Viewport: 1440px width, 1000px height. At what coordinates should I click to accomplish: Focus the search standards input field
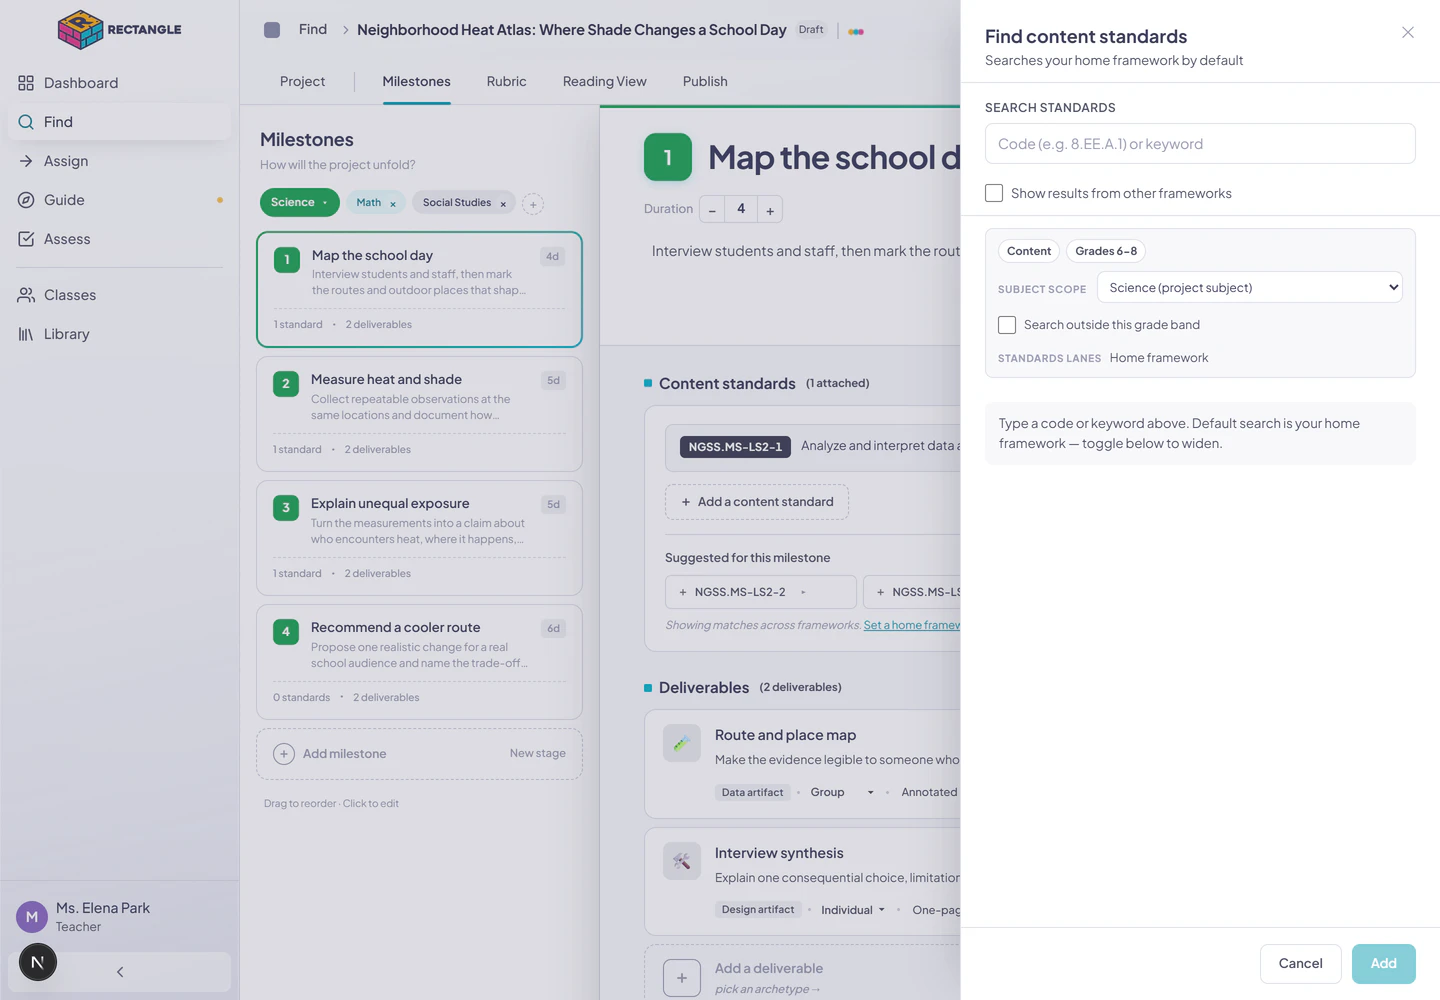pyautogui.click(x=1200, y=144)
